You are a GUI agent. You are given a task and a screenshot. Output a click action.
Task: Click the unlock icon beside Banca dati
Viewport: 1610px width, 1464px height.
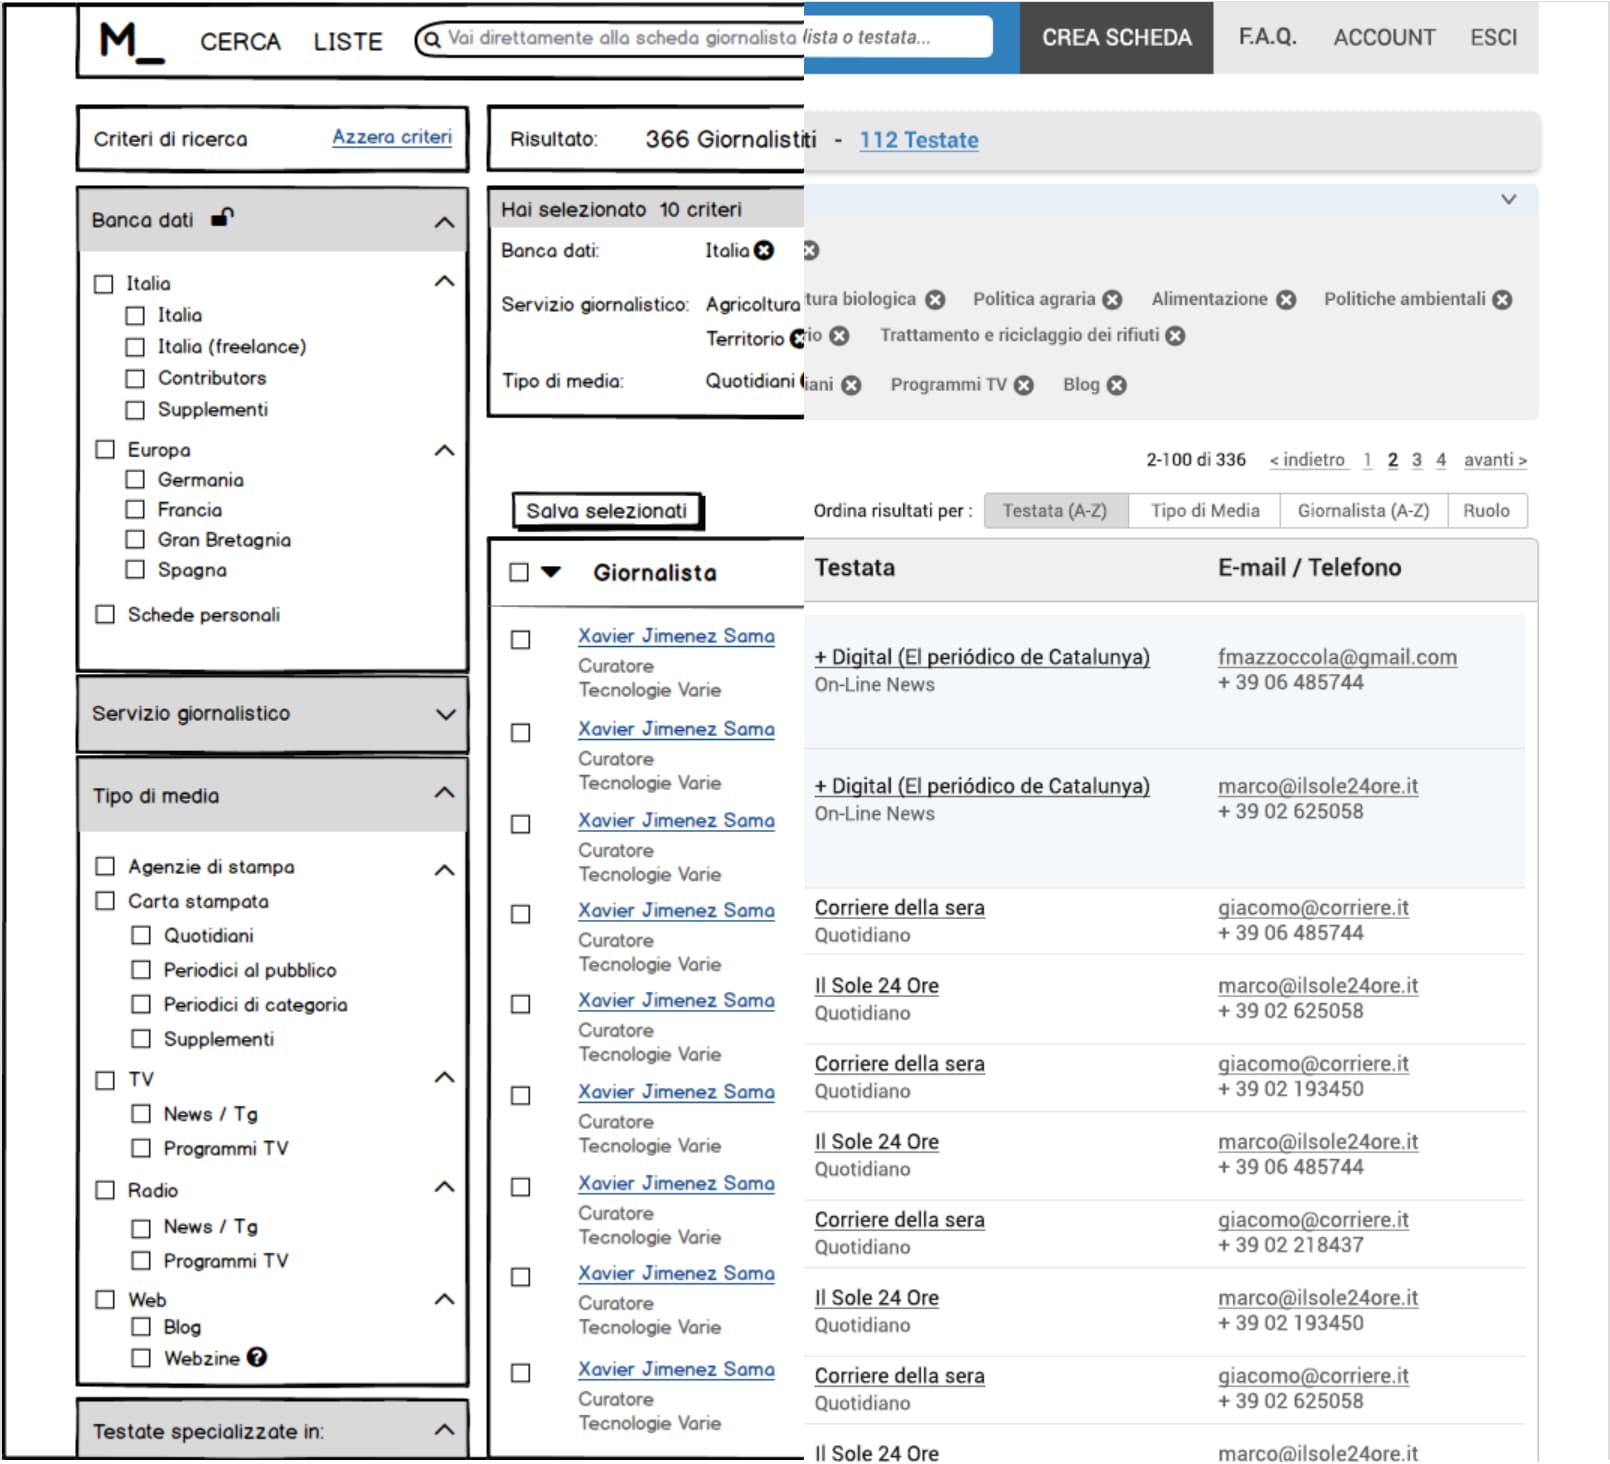(x=222, y=217)
